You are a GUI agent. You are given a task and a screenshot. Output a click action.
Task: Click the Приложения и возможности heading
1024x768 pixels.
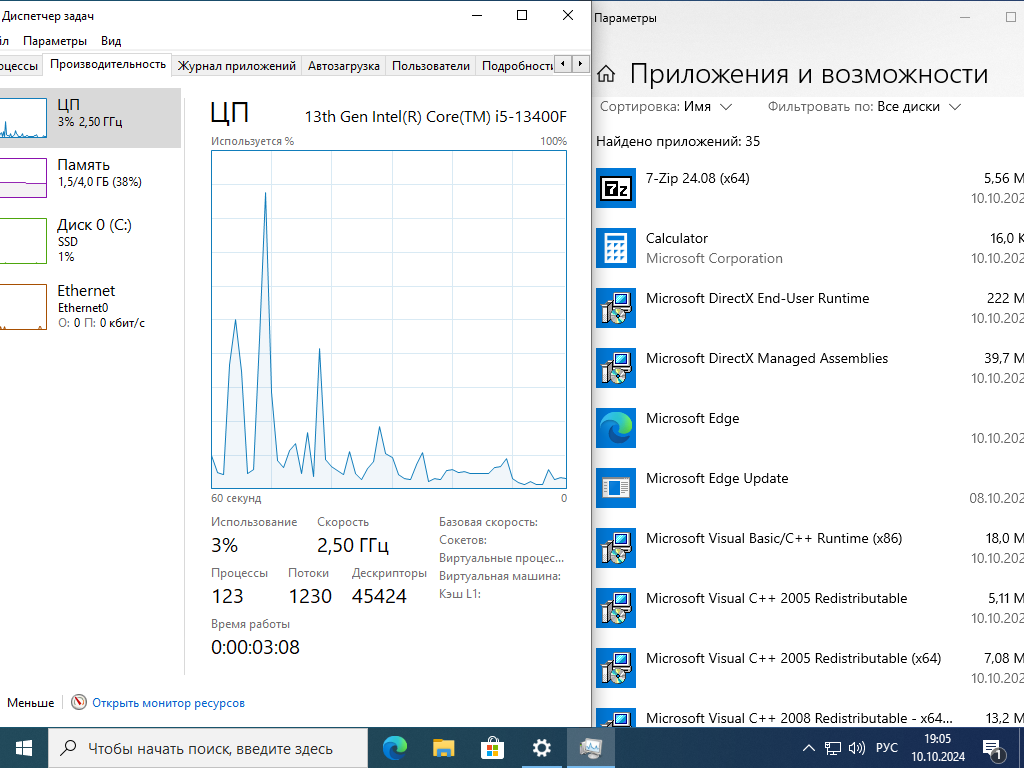[808, 74]
